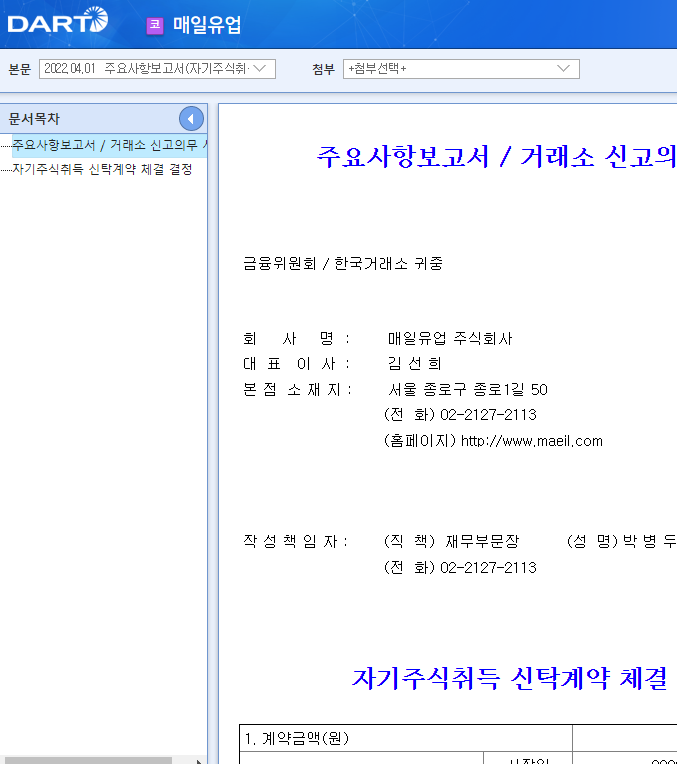677x764 pixels.
Task: Click the 첨부 label
Action: click(323, 69)
